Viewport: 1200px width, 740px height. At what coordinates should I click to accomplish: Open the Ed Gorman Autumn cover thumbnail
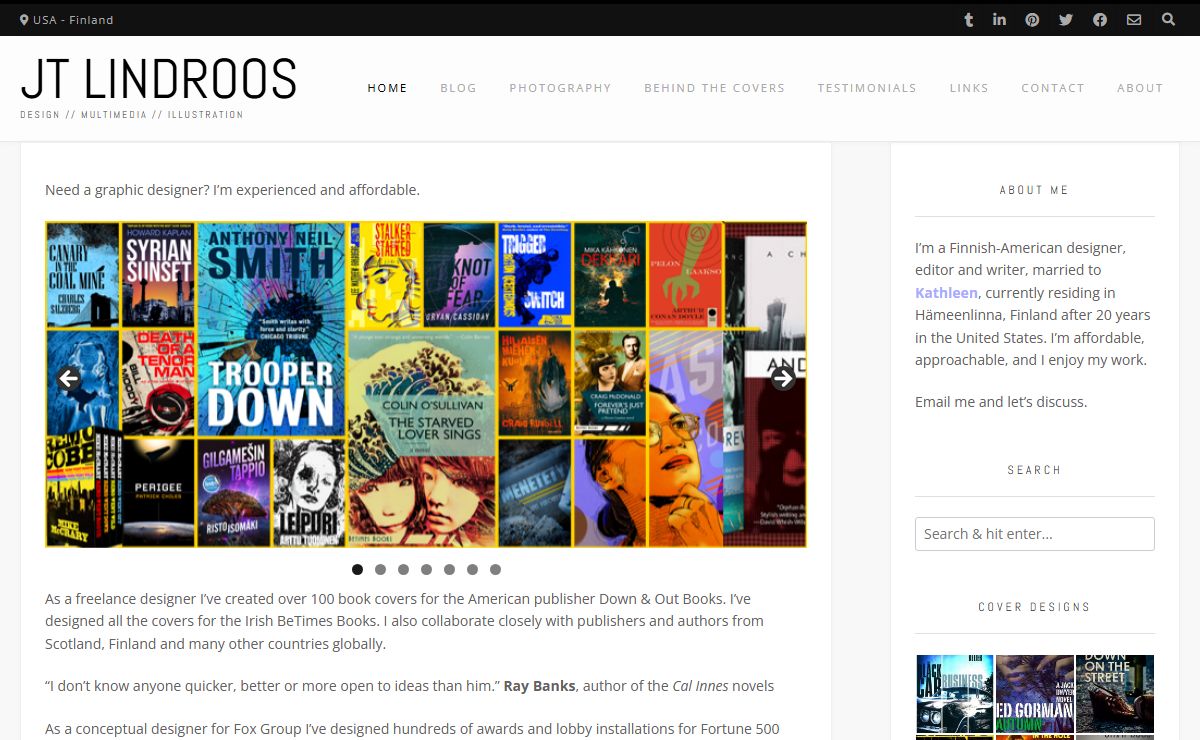1035,694
